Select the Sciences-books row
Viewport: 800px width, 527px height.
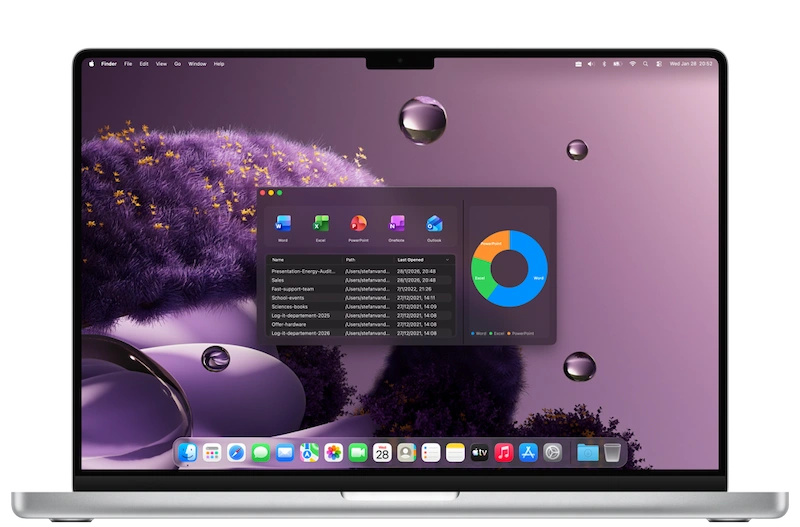click(x=360, y=307)
